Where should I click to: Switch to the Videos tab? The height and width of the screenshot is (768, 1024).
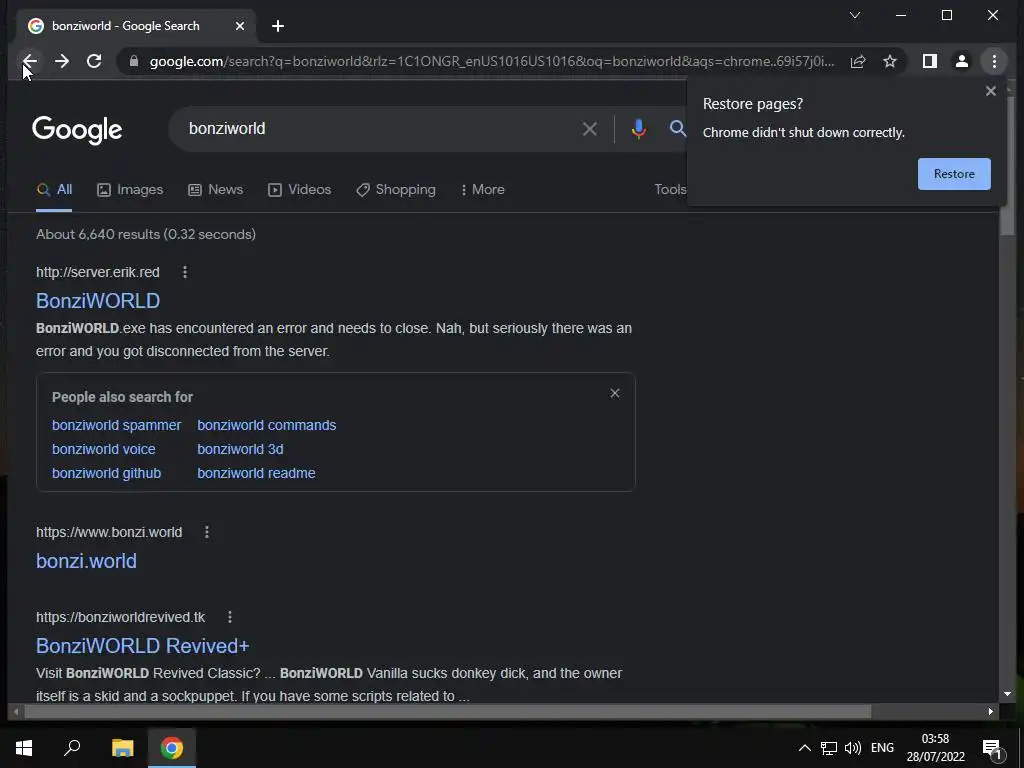click(300, 189)
